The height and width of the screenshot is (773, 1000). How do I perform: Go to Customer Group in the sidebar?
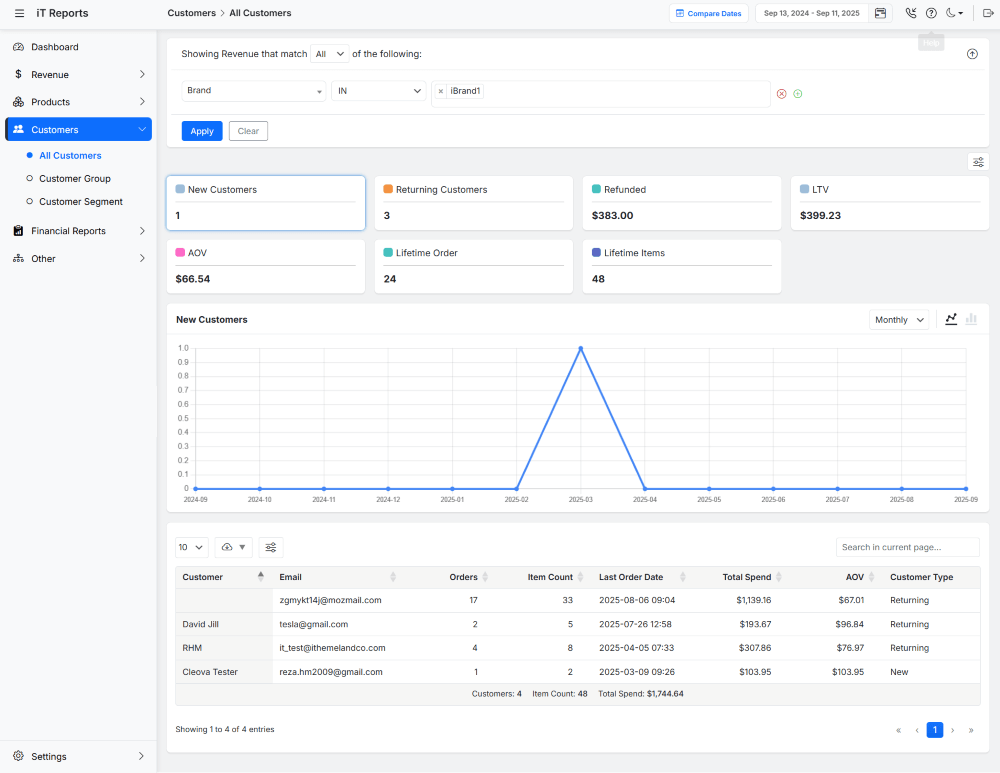[x=74, y=178]
